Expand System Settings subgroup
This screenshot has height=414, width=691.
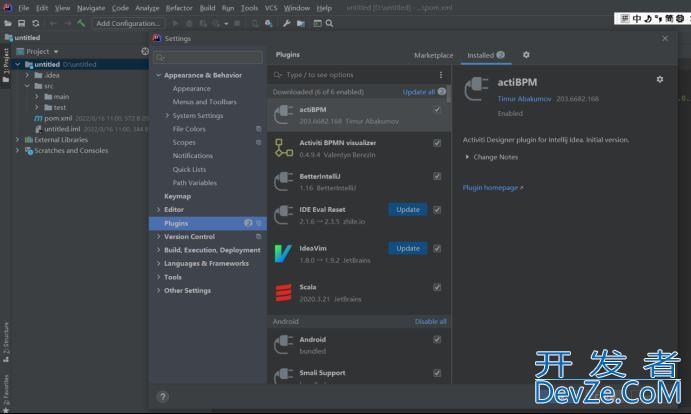point(167,116)
